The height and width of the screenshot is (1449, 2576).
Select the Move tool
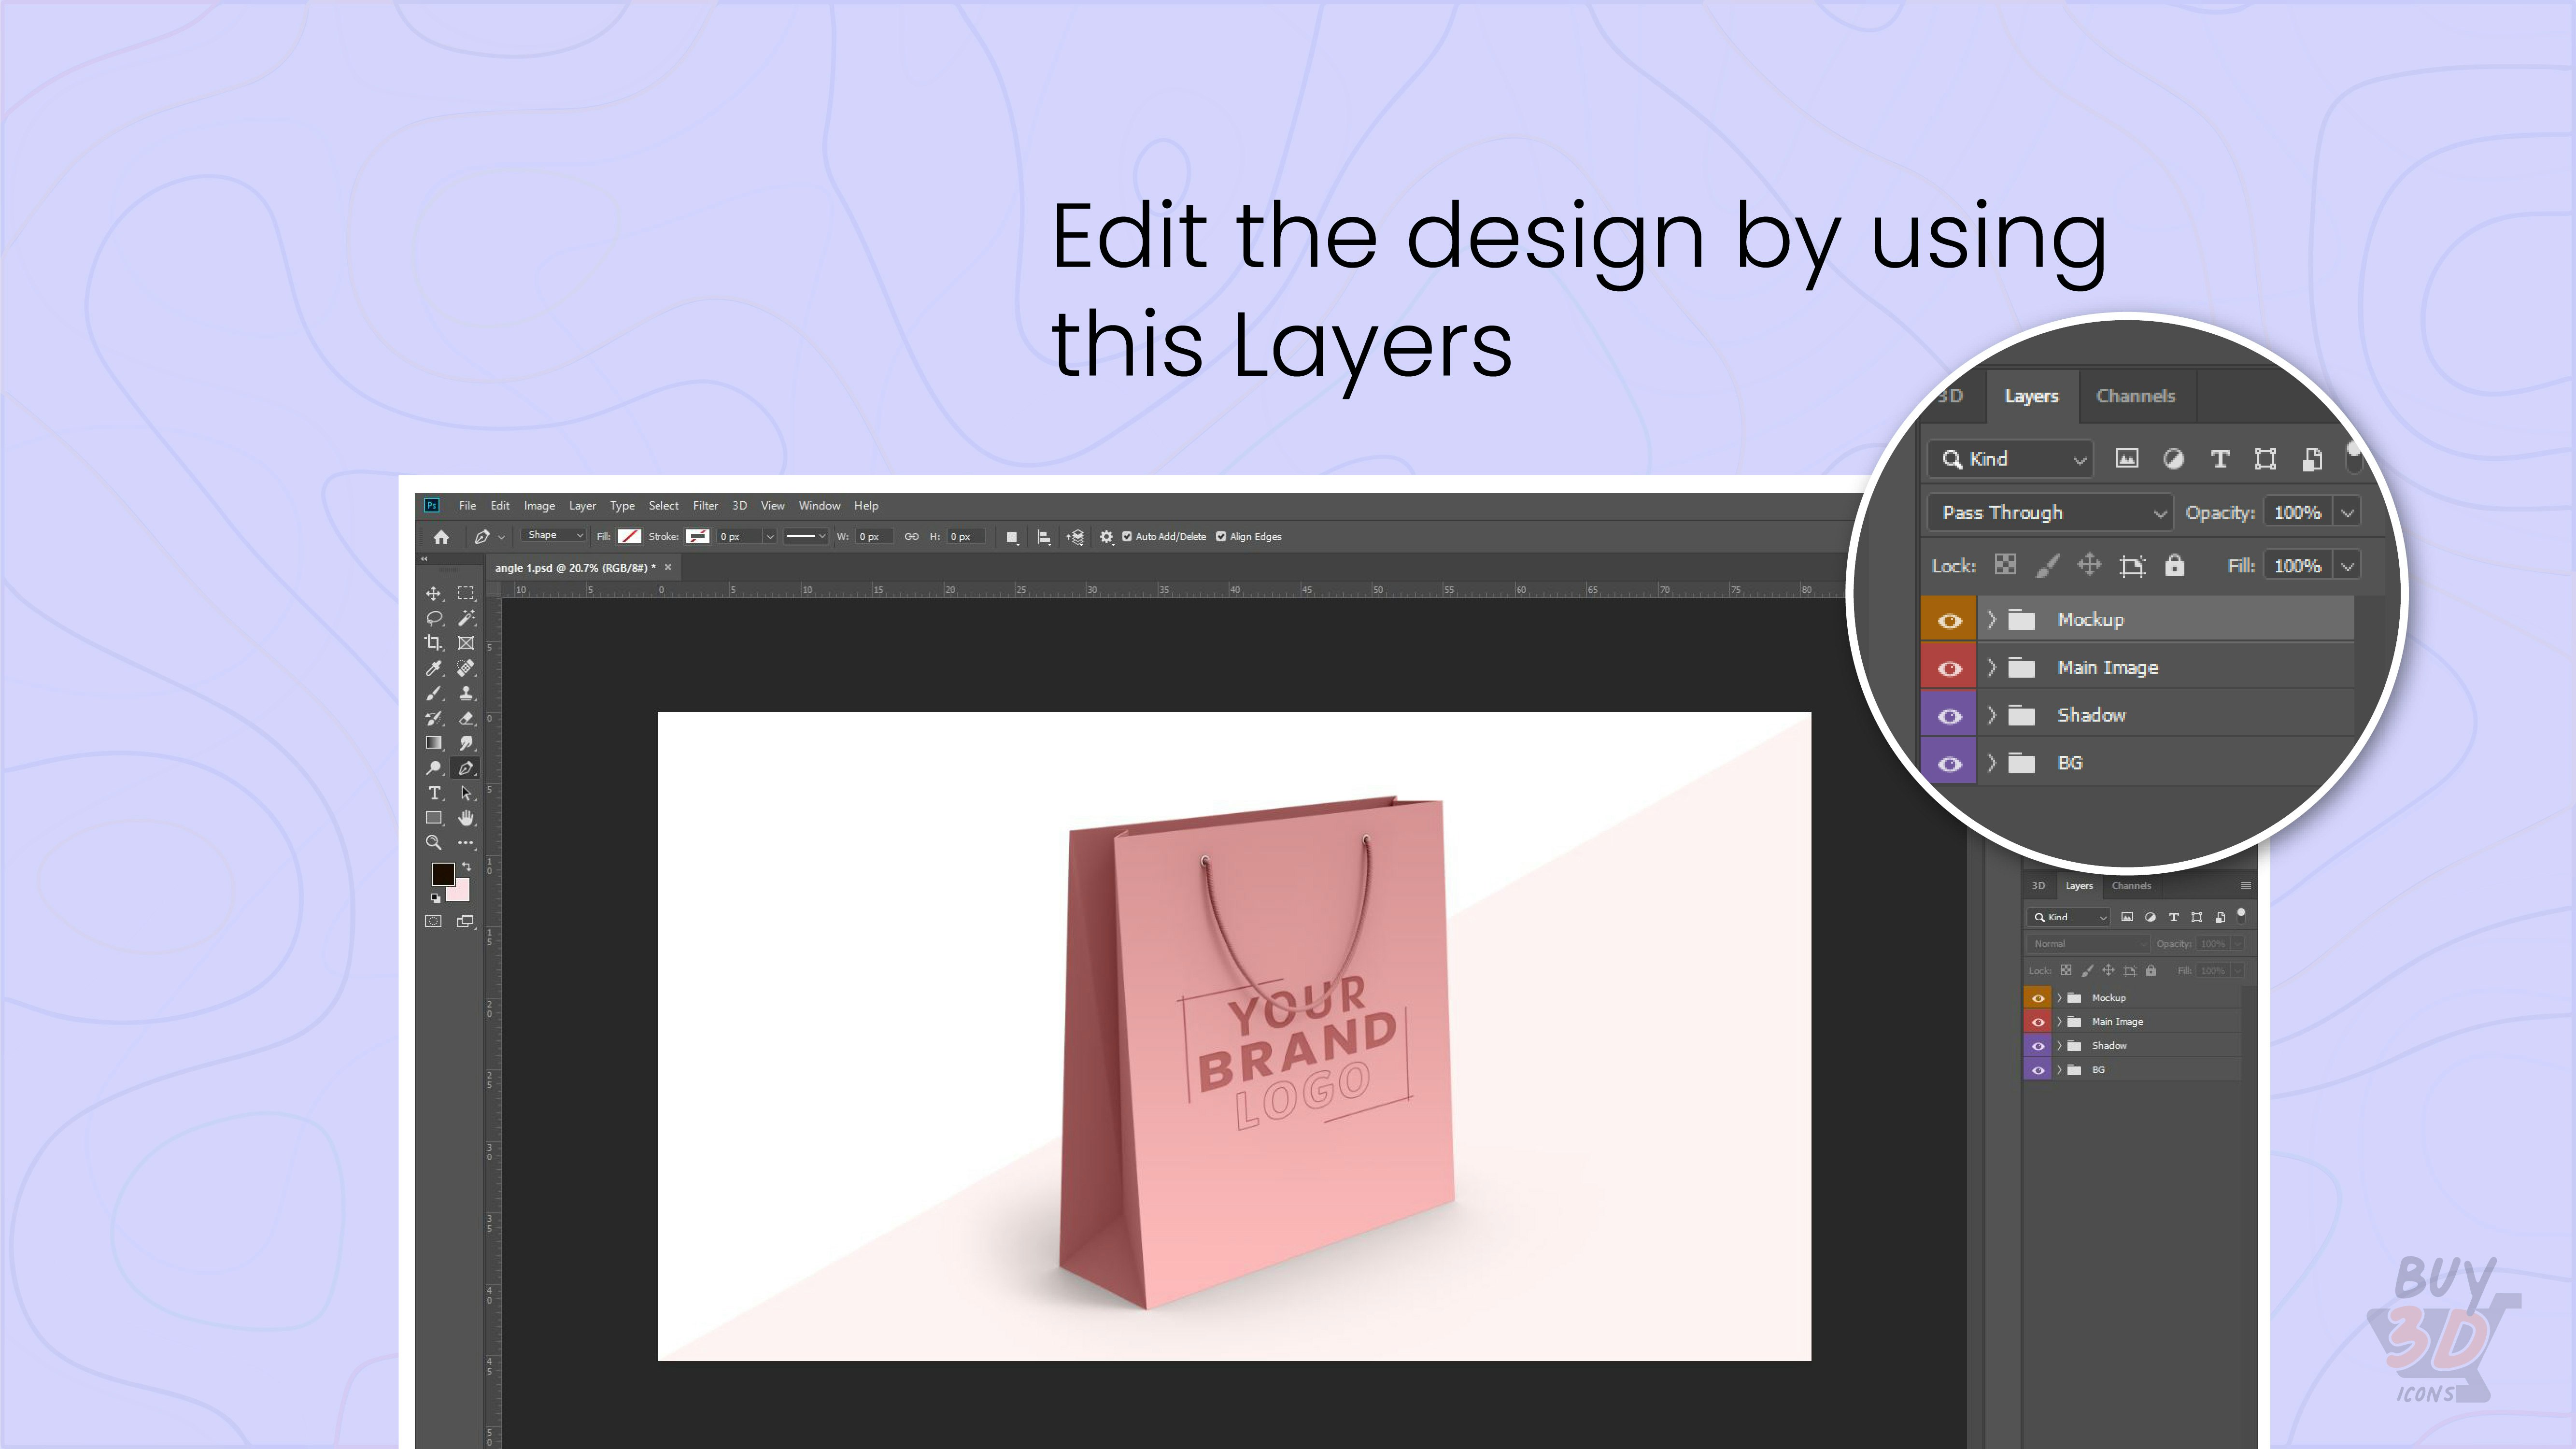(433, 593)
